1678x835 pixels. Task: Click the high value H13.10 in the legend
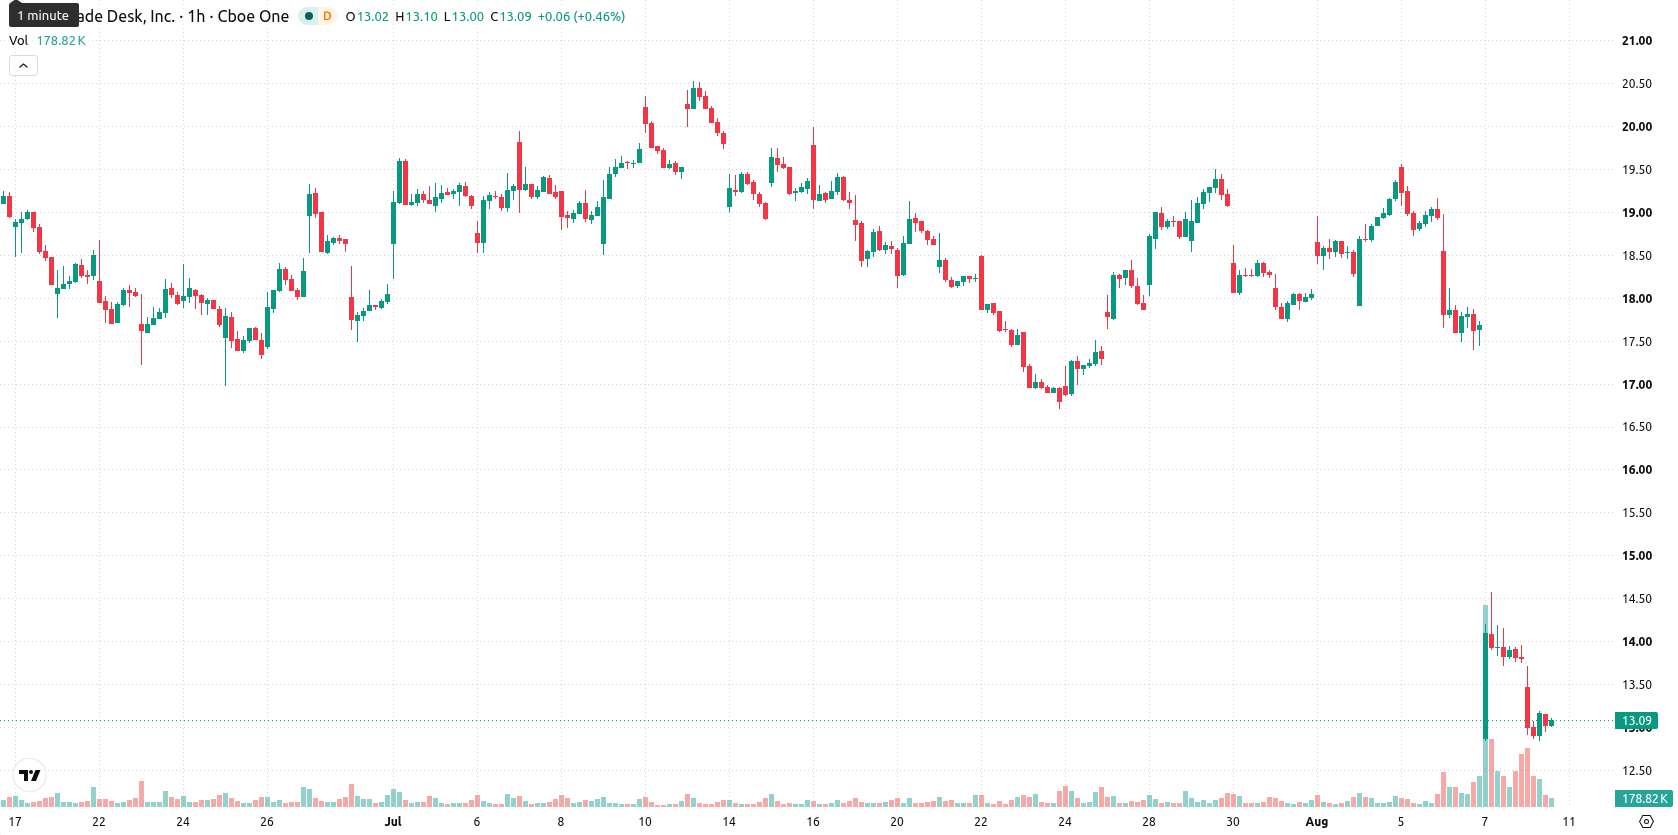[x=416, y=17]
